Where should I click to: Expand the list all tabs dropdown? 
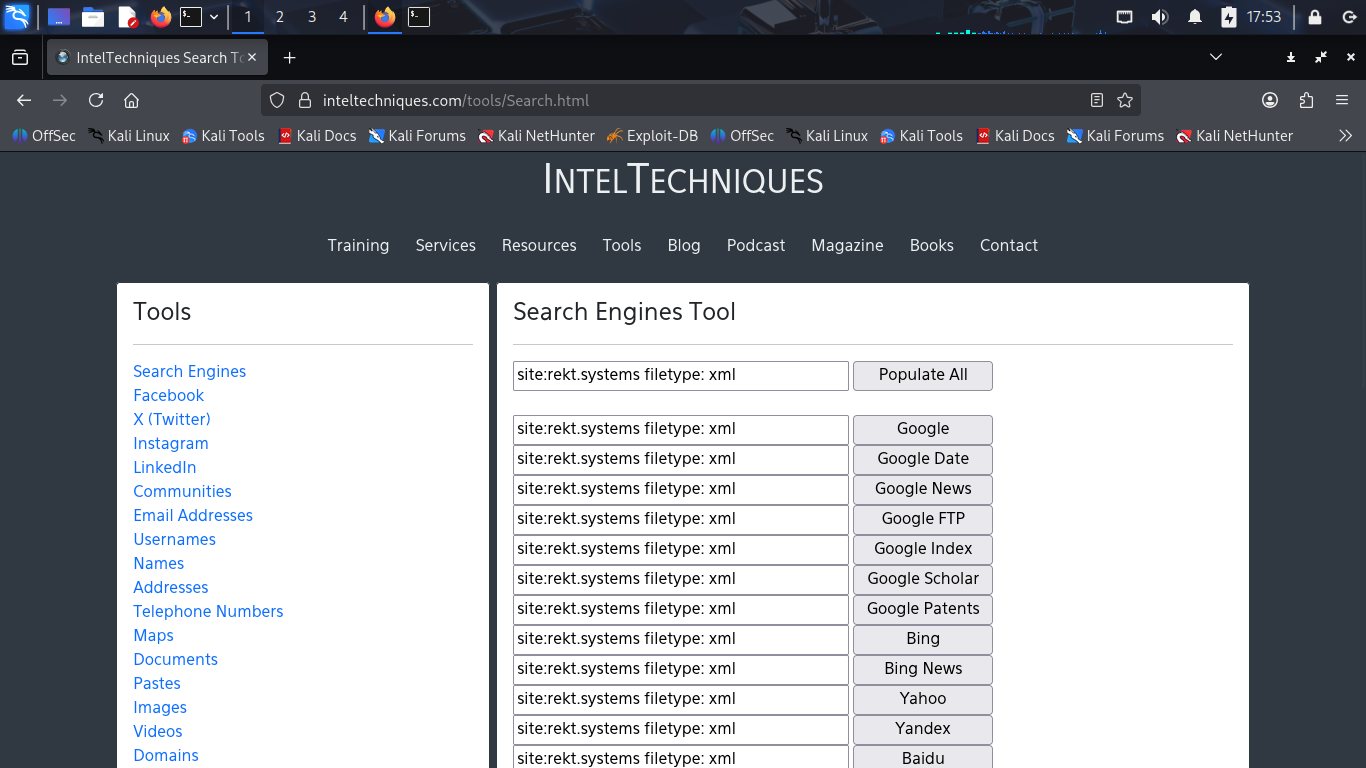click(x=1216, y=58)
